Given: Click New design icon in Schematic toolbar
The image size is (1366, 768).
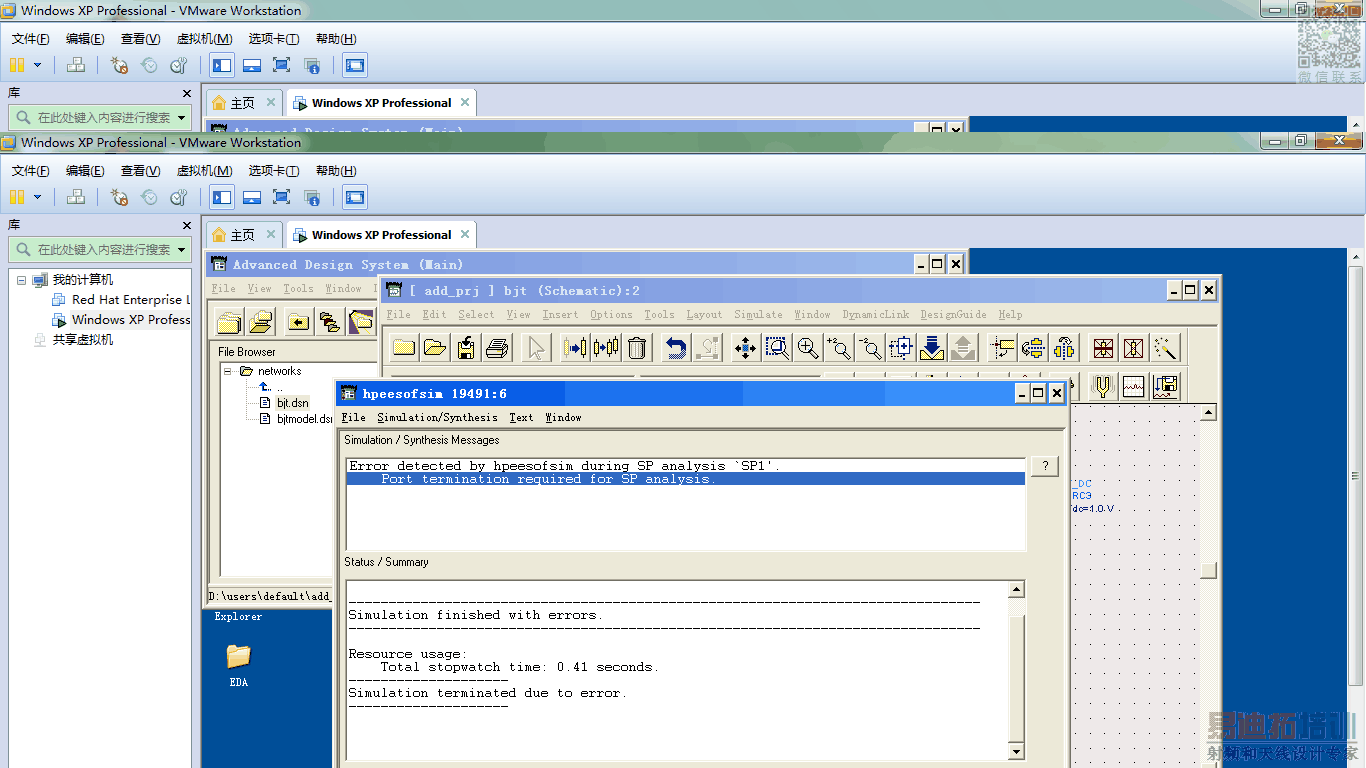Looking at the screenshot, I should 404,348.
